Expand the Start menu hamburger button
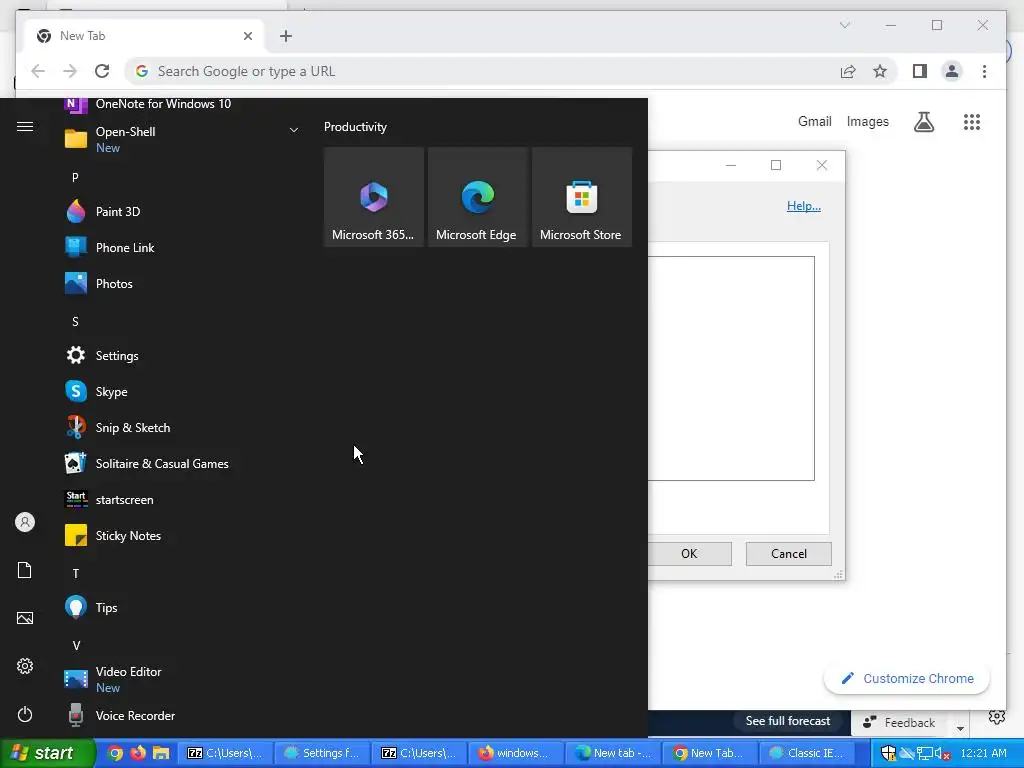1024x768 pixels. pyautogui.click(x=25, y=127)
